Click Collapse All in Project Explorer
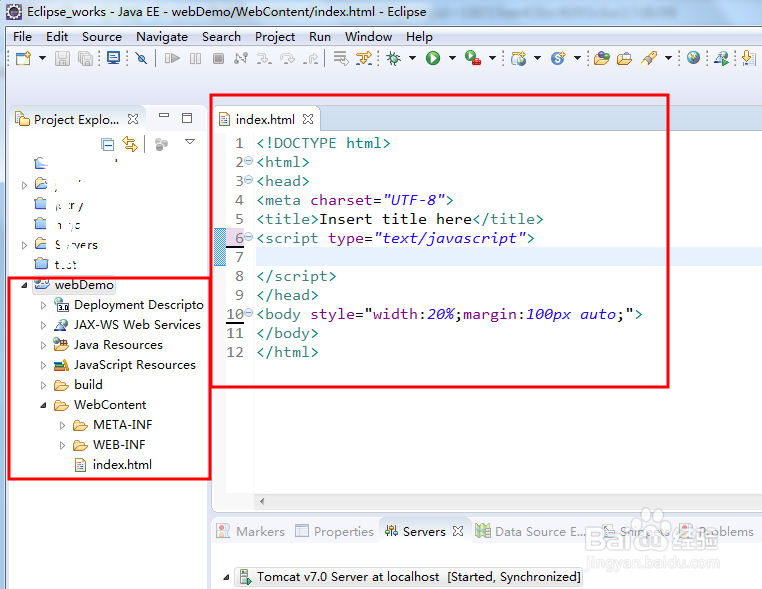 [107, 144]
